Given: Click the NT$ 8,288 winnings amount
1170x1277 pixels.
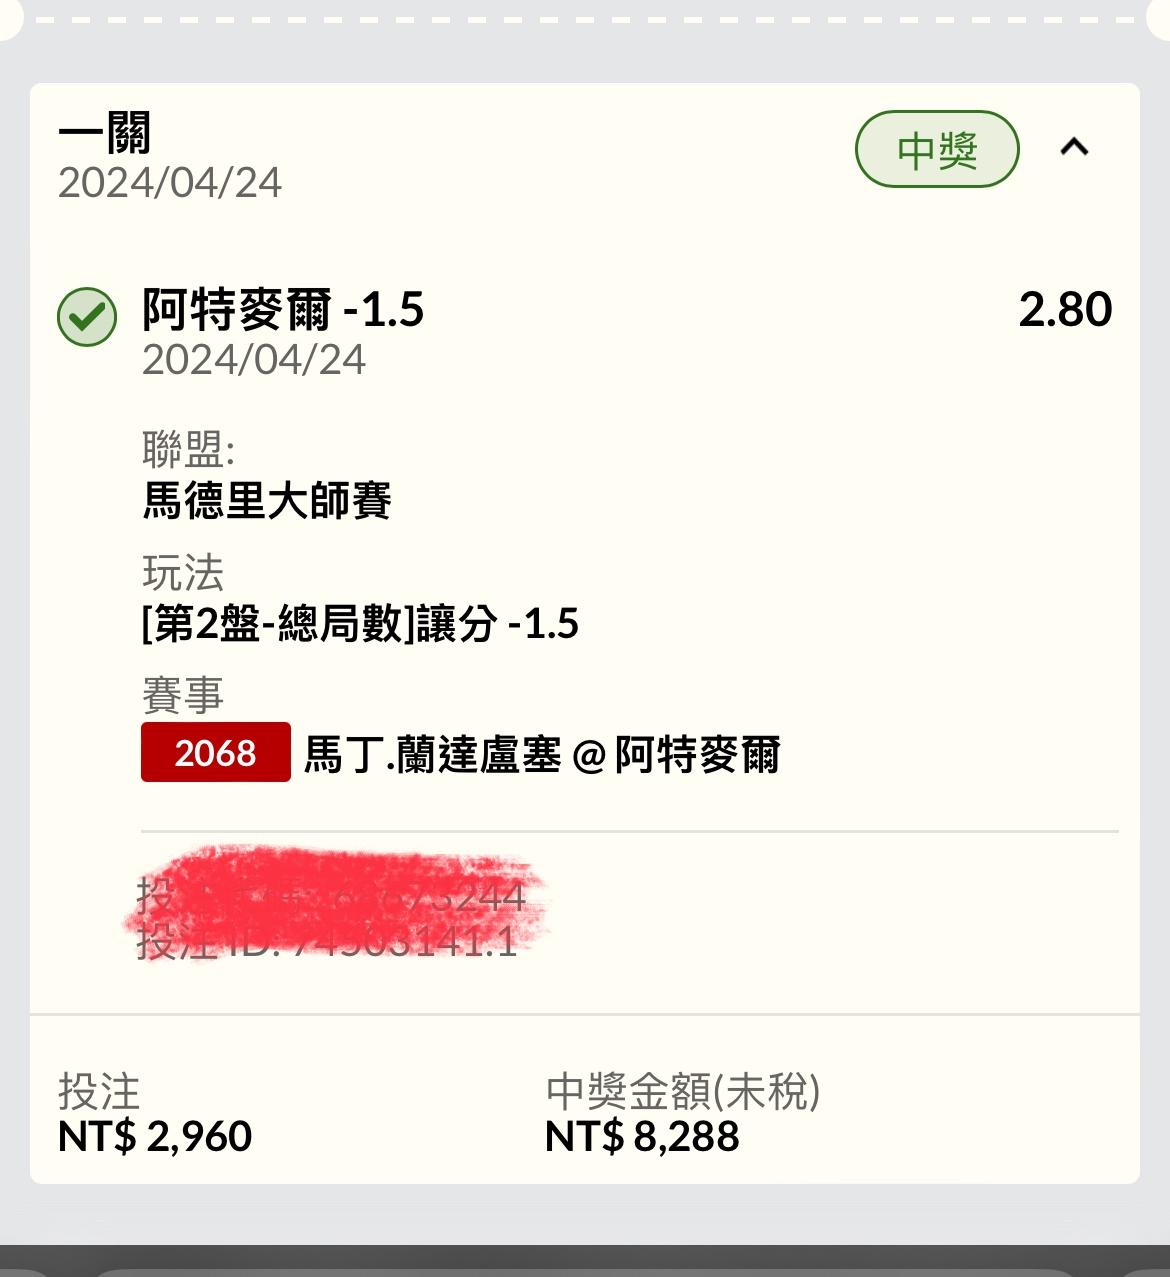Looking at the screenshot, I should 642,1136.
